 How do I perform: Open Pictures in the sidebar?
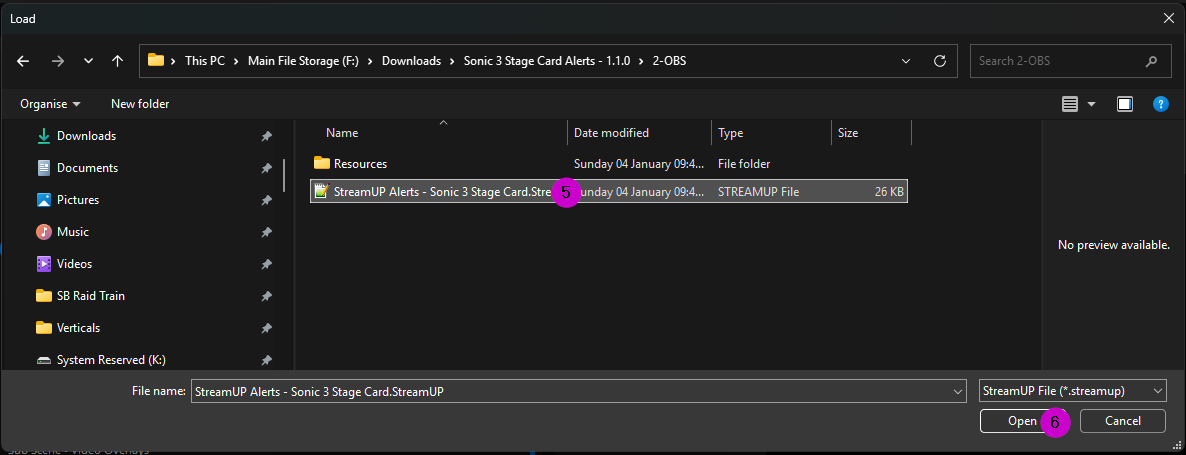tap(78, 200)
